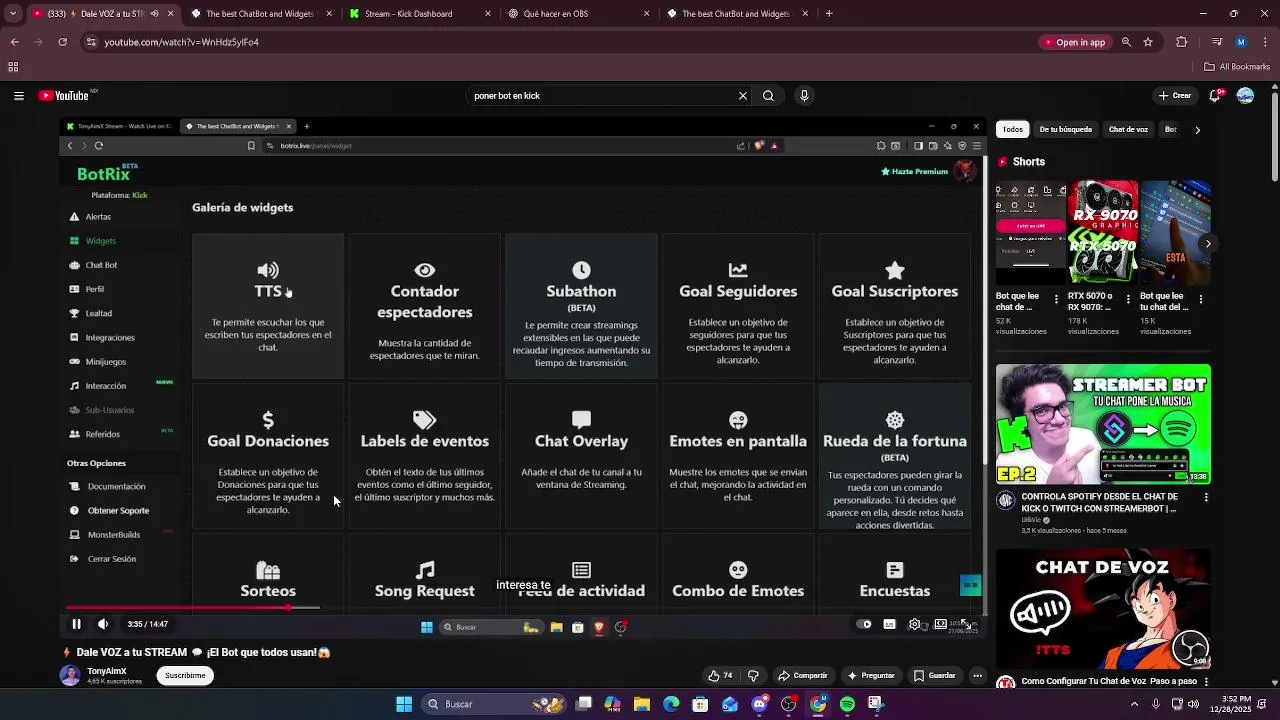Open Goal Donaciones dollar widget

268,456
